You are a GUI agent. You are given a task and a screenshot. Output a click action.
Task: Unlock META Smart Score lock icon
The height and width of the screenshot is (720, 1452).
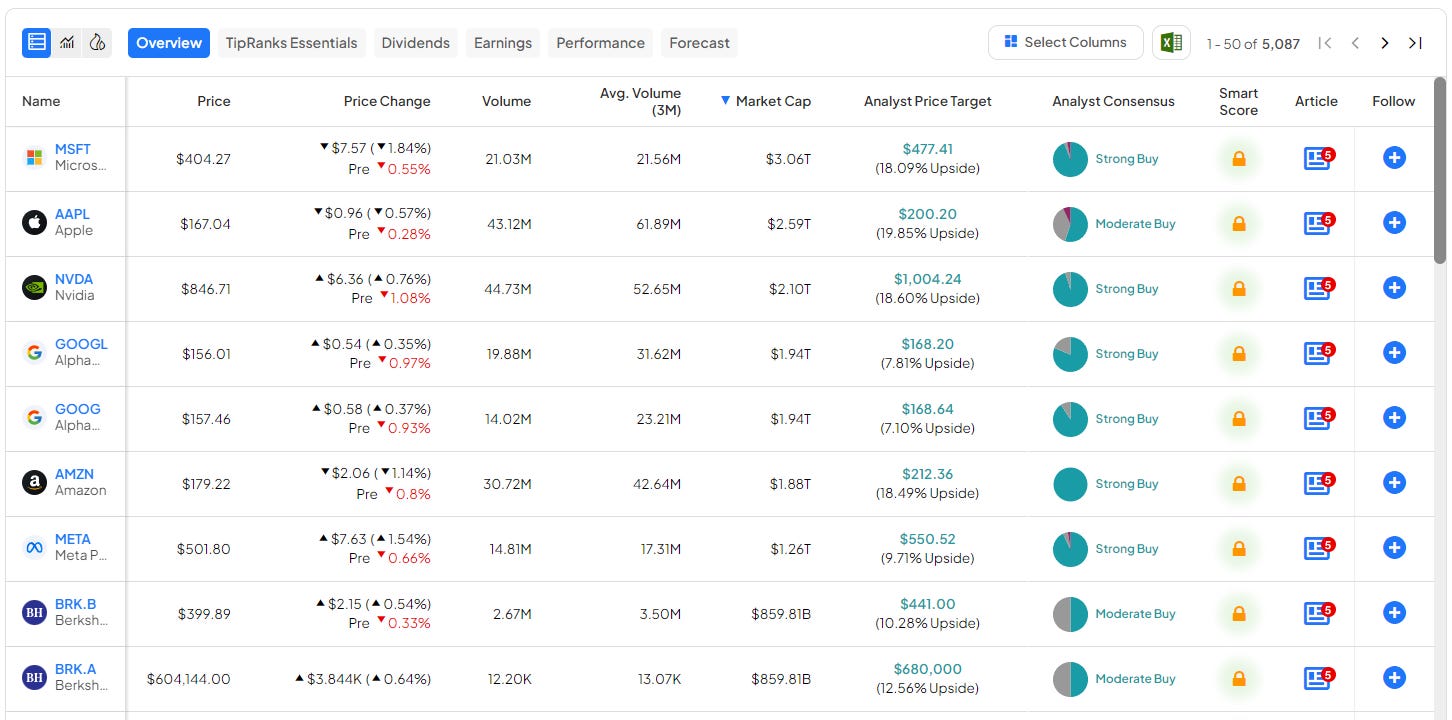(1238, 549)
